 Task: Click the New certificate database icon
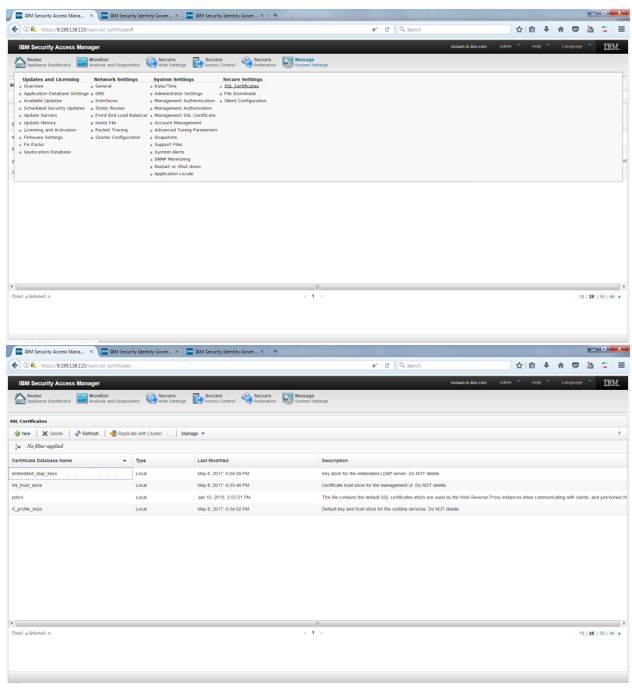point(17,434)
